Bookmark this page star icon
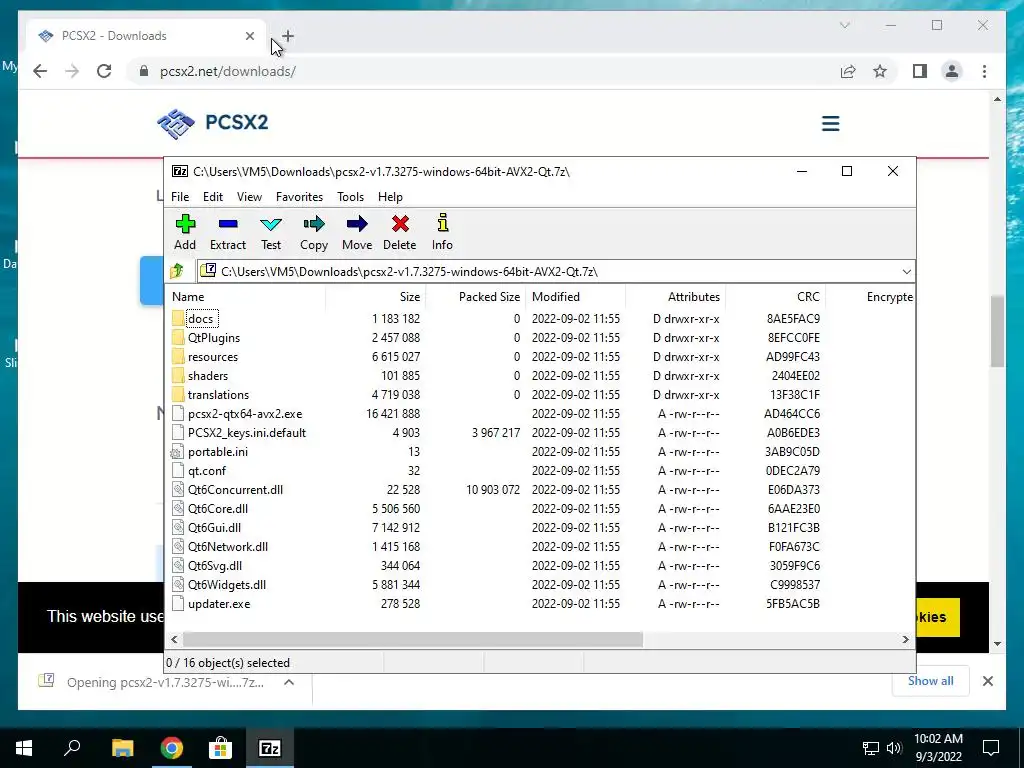The width and height of the screenshot is (1024, 768). coord(880,71)
